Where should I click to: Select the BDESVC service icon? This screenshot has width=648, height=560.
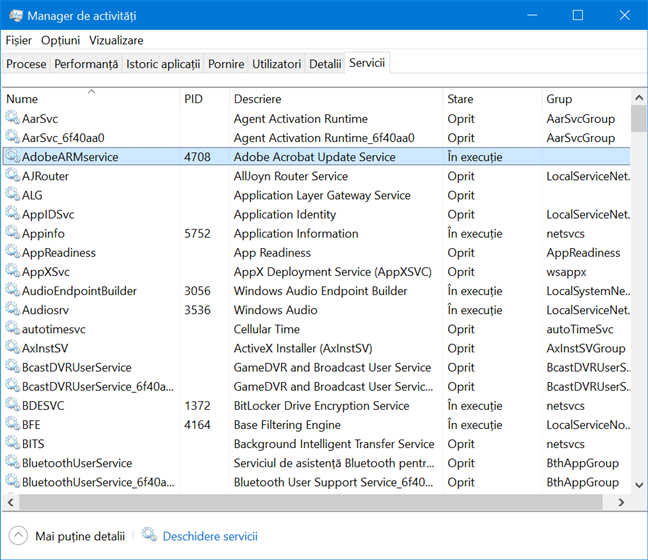12,405
